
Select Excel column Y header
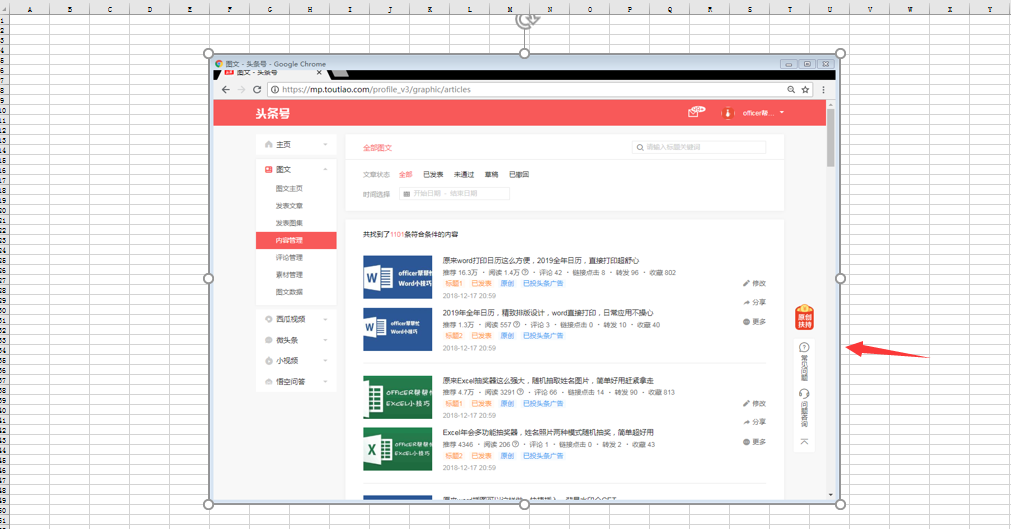click(989, 9)
